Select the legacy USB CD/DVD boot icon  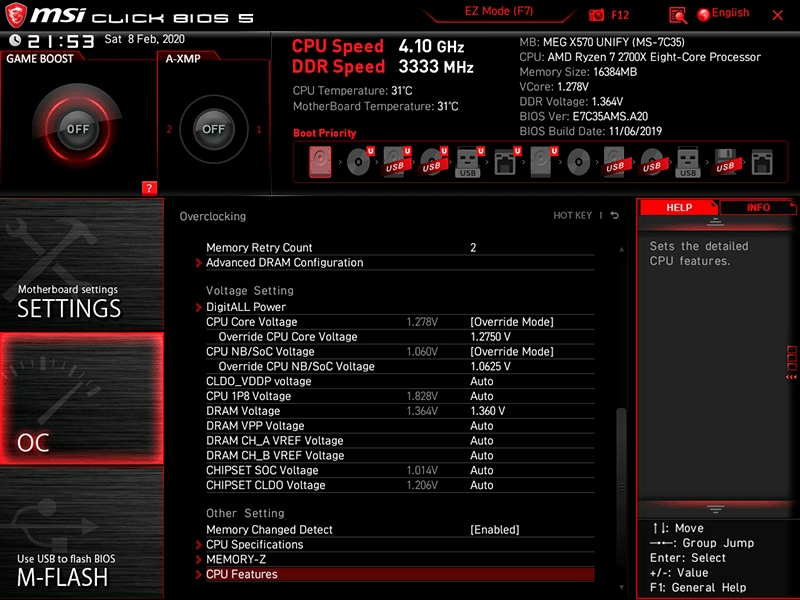652,162
